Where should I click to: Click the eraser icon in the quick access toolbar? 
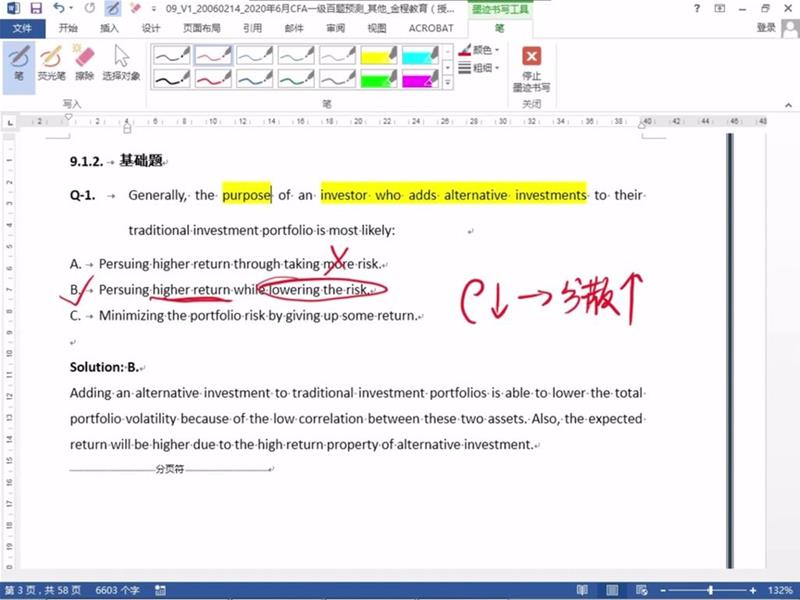click(x=135, y=8)
